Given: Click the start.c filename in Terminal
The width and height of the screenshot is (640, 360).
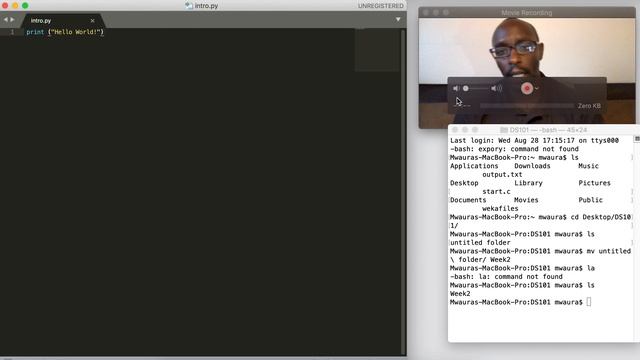Looking at the screenshot, I should click(x=496, y=191).
